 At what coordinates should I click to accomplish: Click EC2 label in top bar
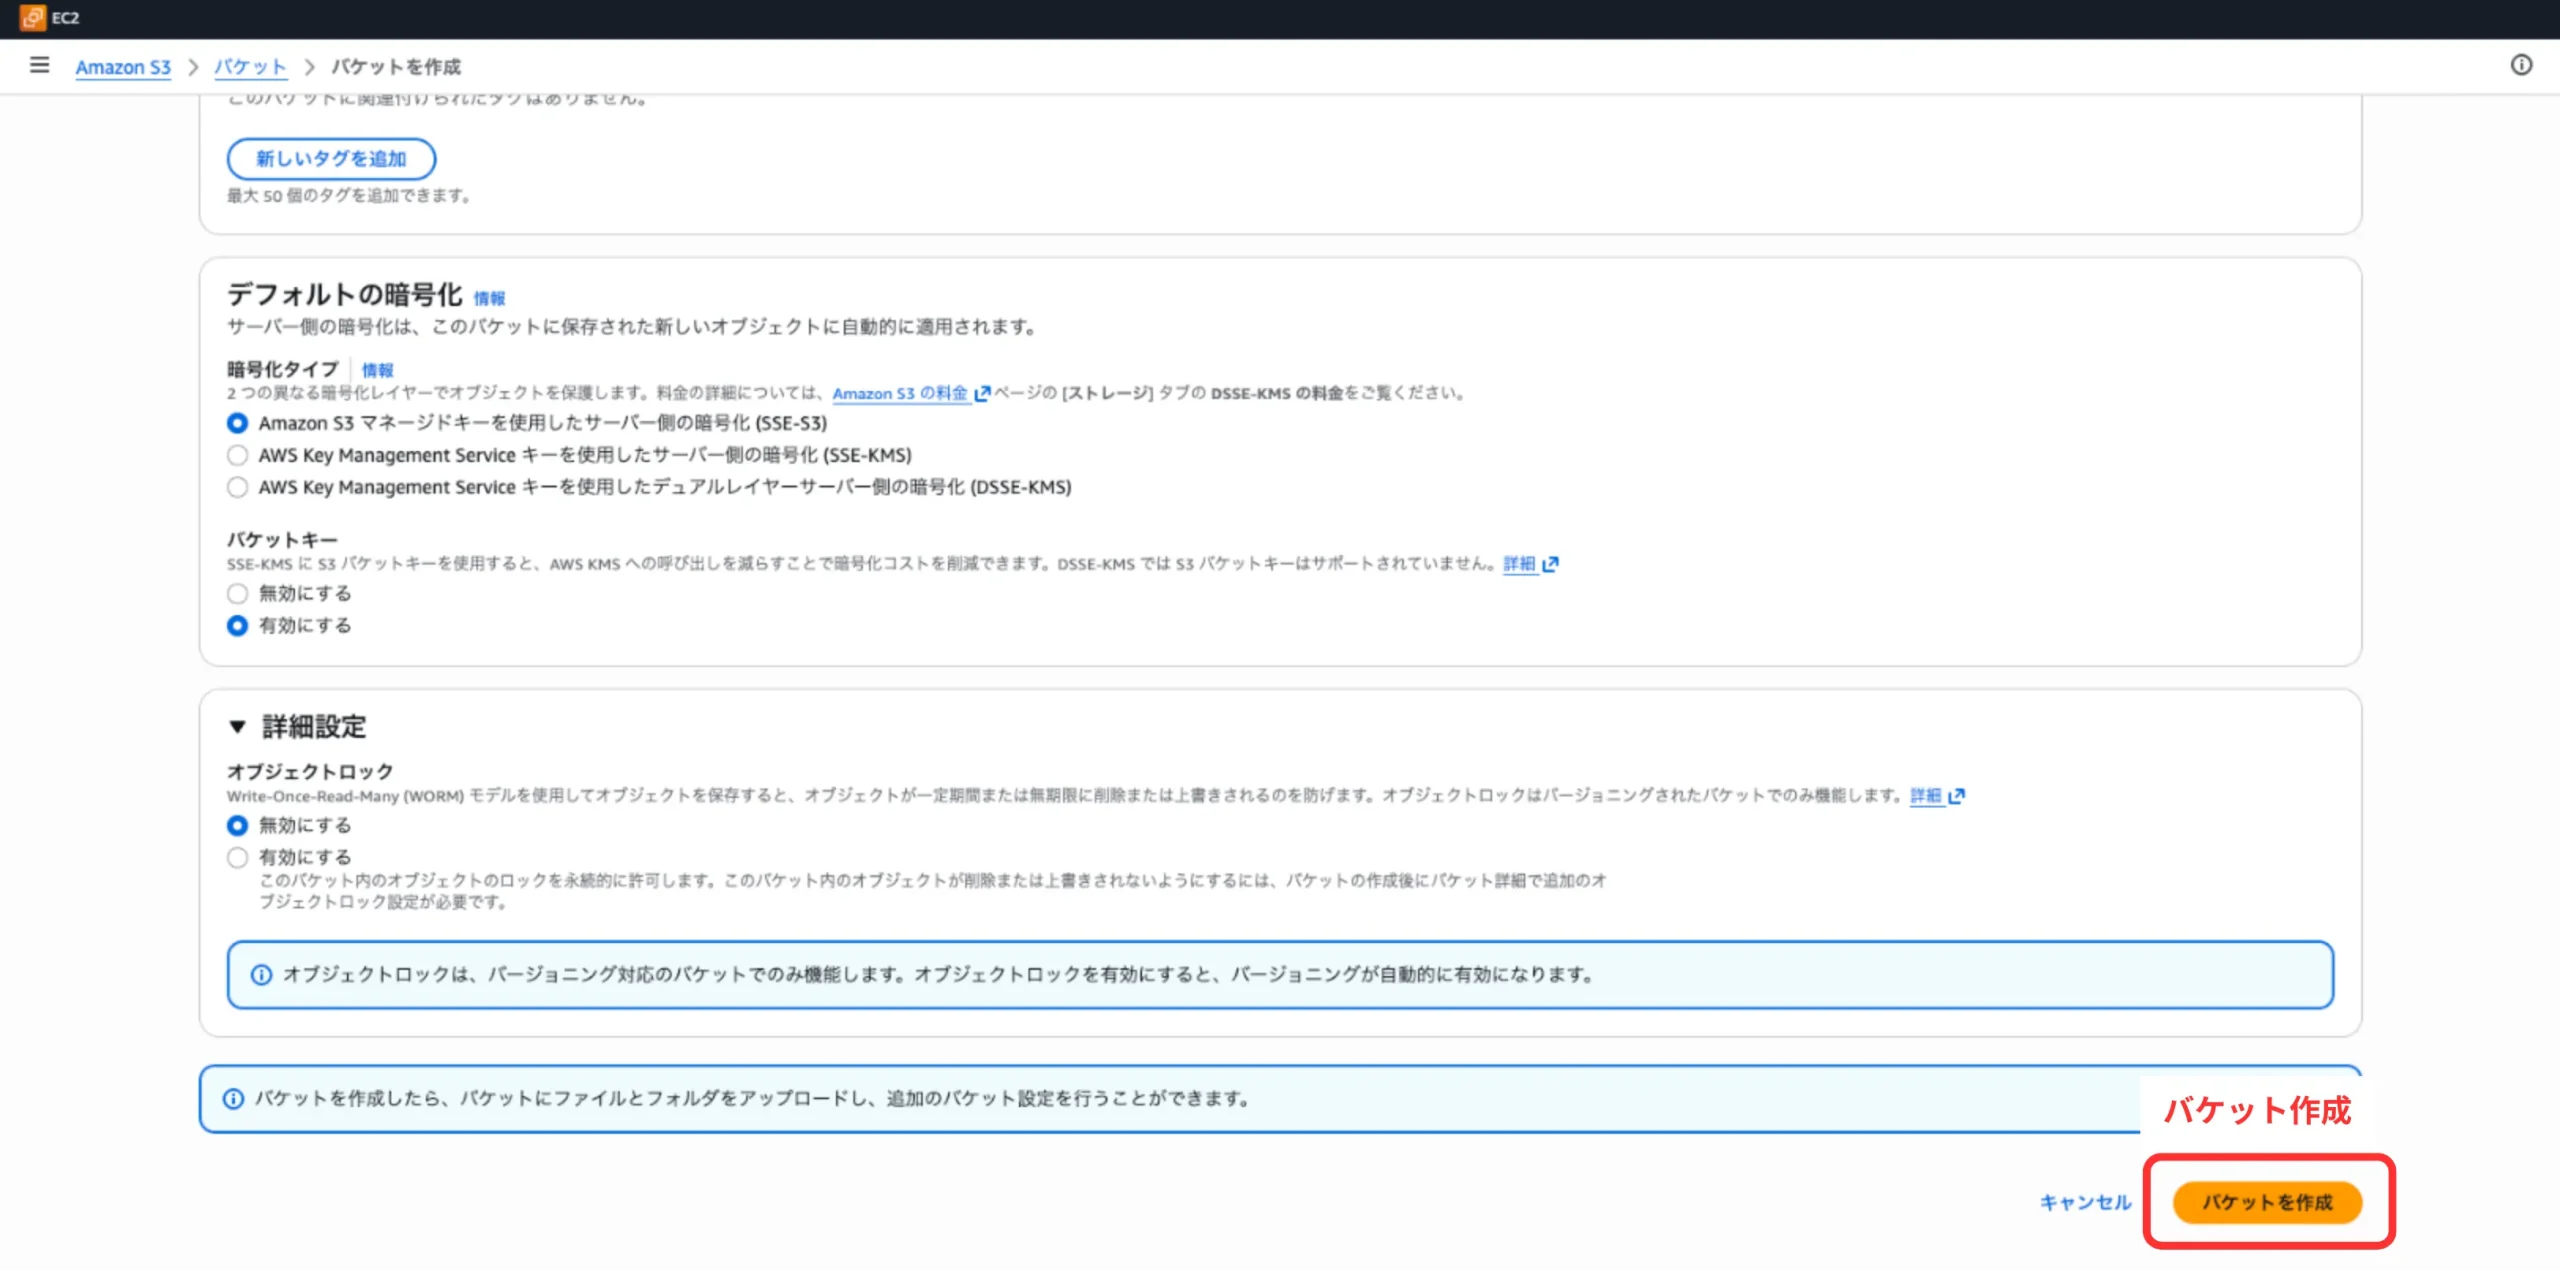66,18
